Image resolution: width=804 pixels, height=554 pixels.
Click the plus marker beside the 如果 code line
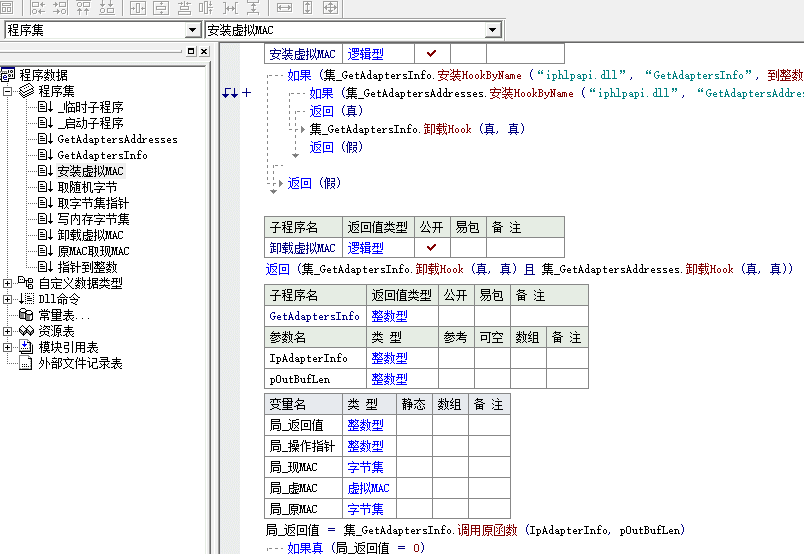pos(247,93)
